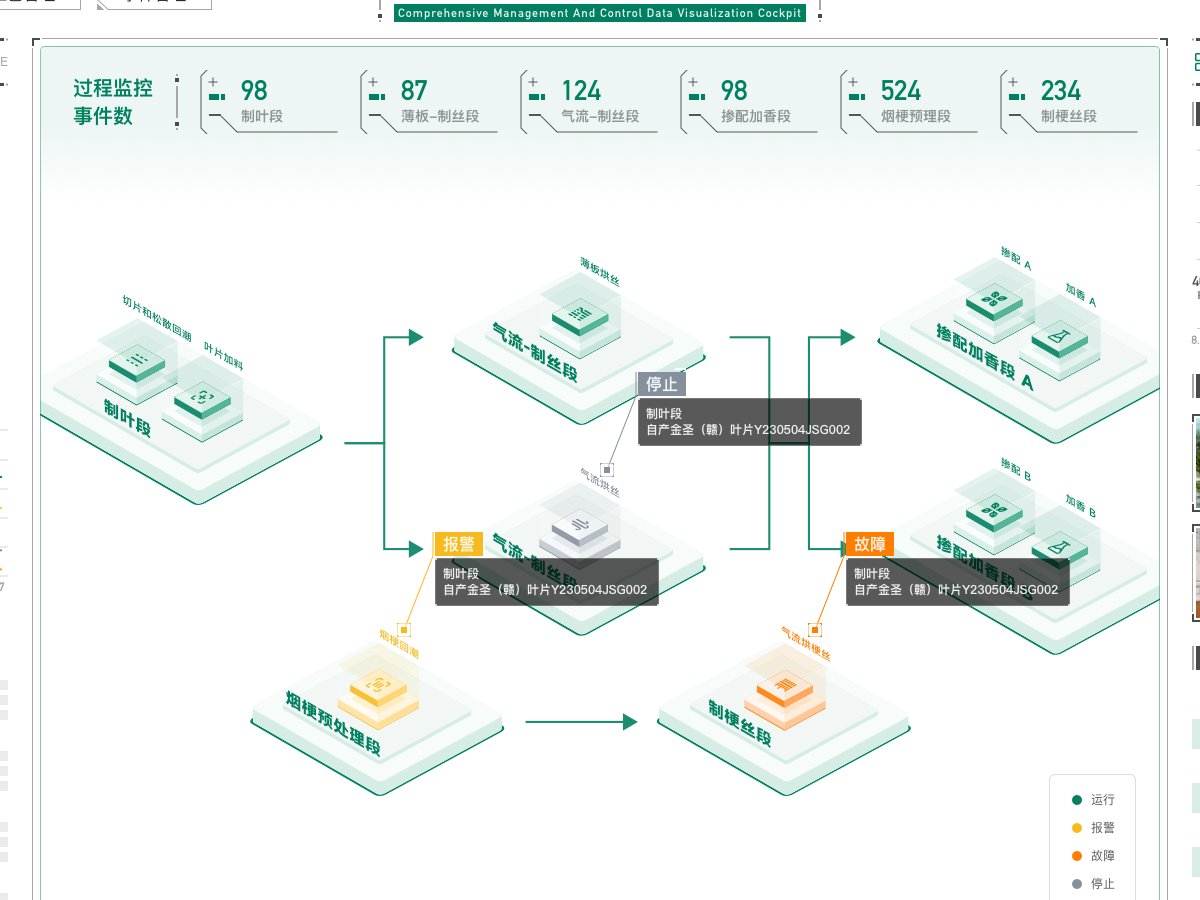Viewport: 1200px width, 900px height.
Task: Click the yellow square marker above 烟梗回潮
Action: pos(404,629)
